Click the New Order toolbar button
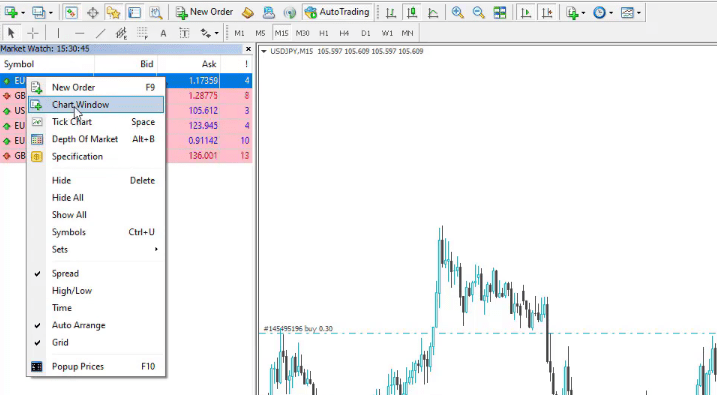The height and width of the screenshot is (395, 717). click(x=204, y=12)
